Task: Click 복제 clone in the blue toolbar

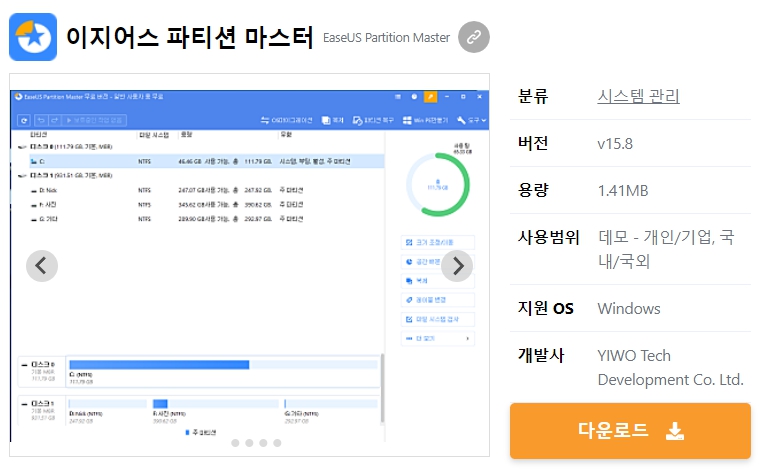Action: coord(333,120)
